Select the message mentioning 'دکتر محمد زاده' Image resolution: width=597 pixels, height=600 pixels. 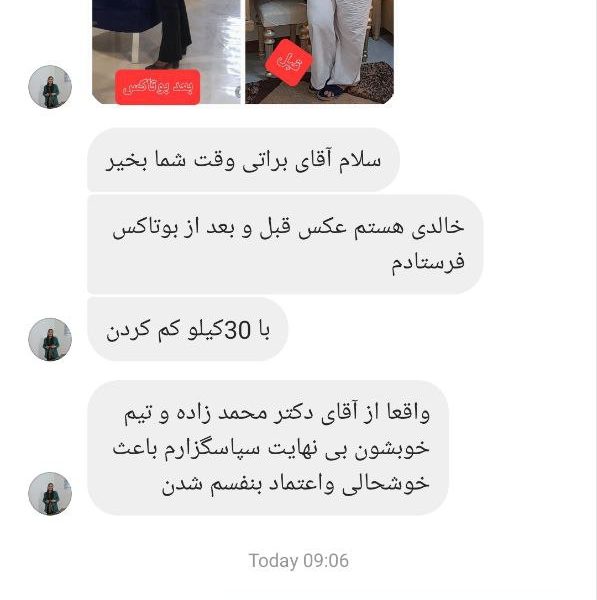click(268, 448)
